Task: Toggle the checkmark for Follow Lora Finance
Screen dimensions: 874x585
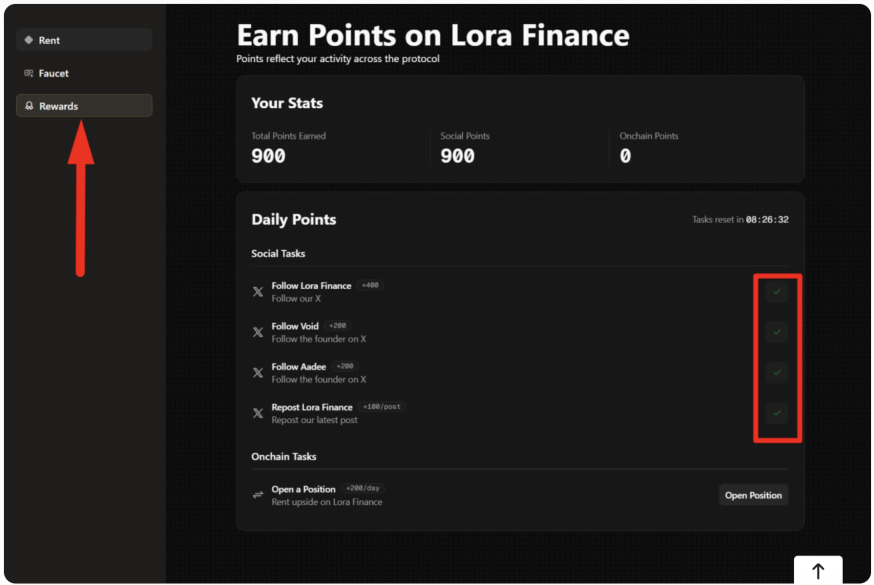Action: (775, 291)
